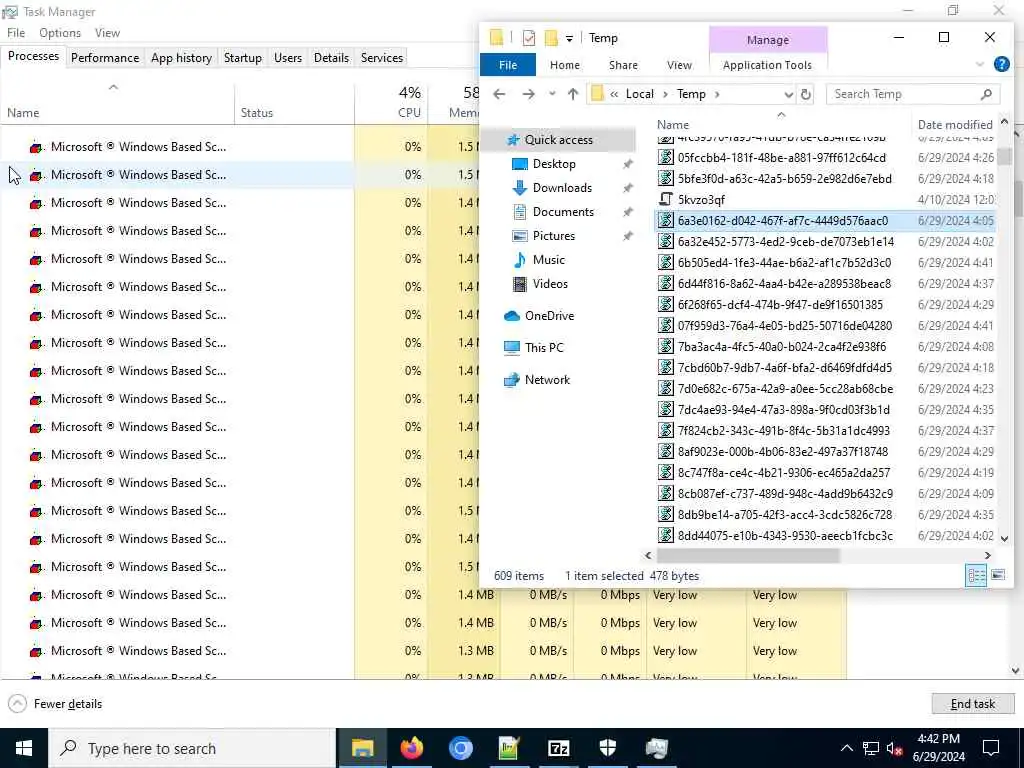Select file 05fccbb4-181f-48be-a881-97ff612c64cd
This screenshot has width=1024, height=768.
[x=781, y=158]
